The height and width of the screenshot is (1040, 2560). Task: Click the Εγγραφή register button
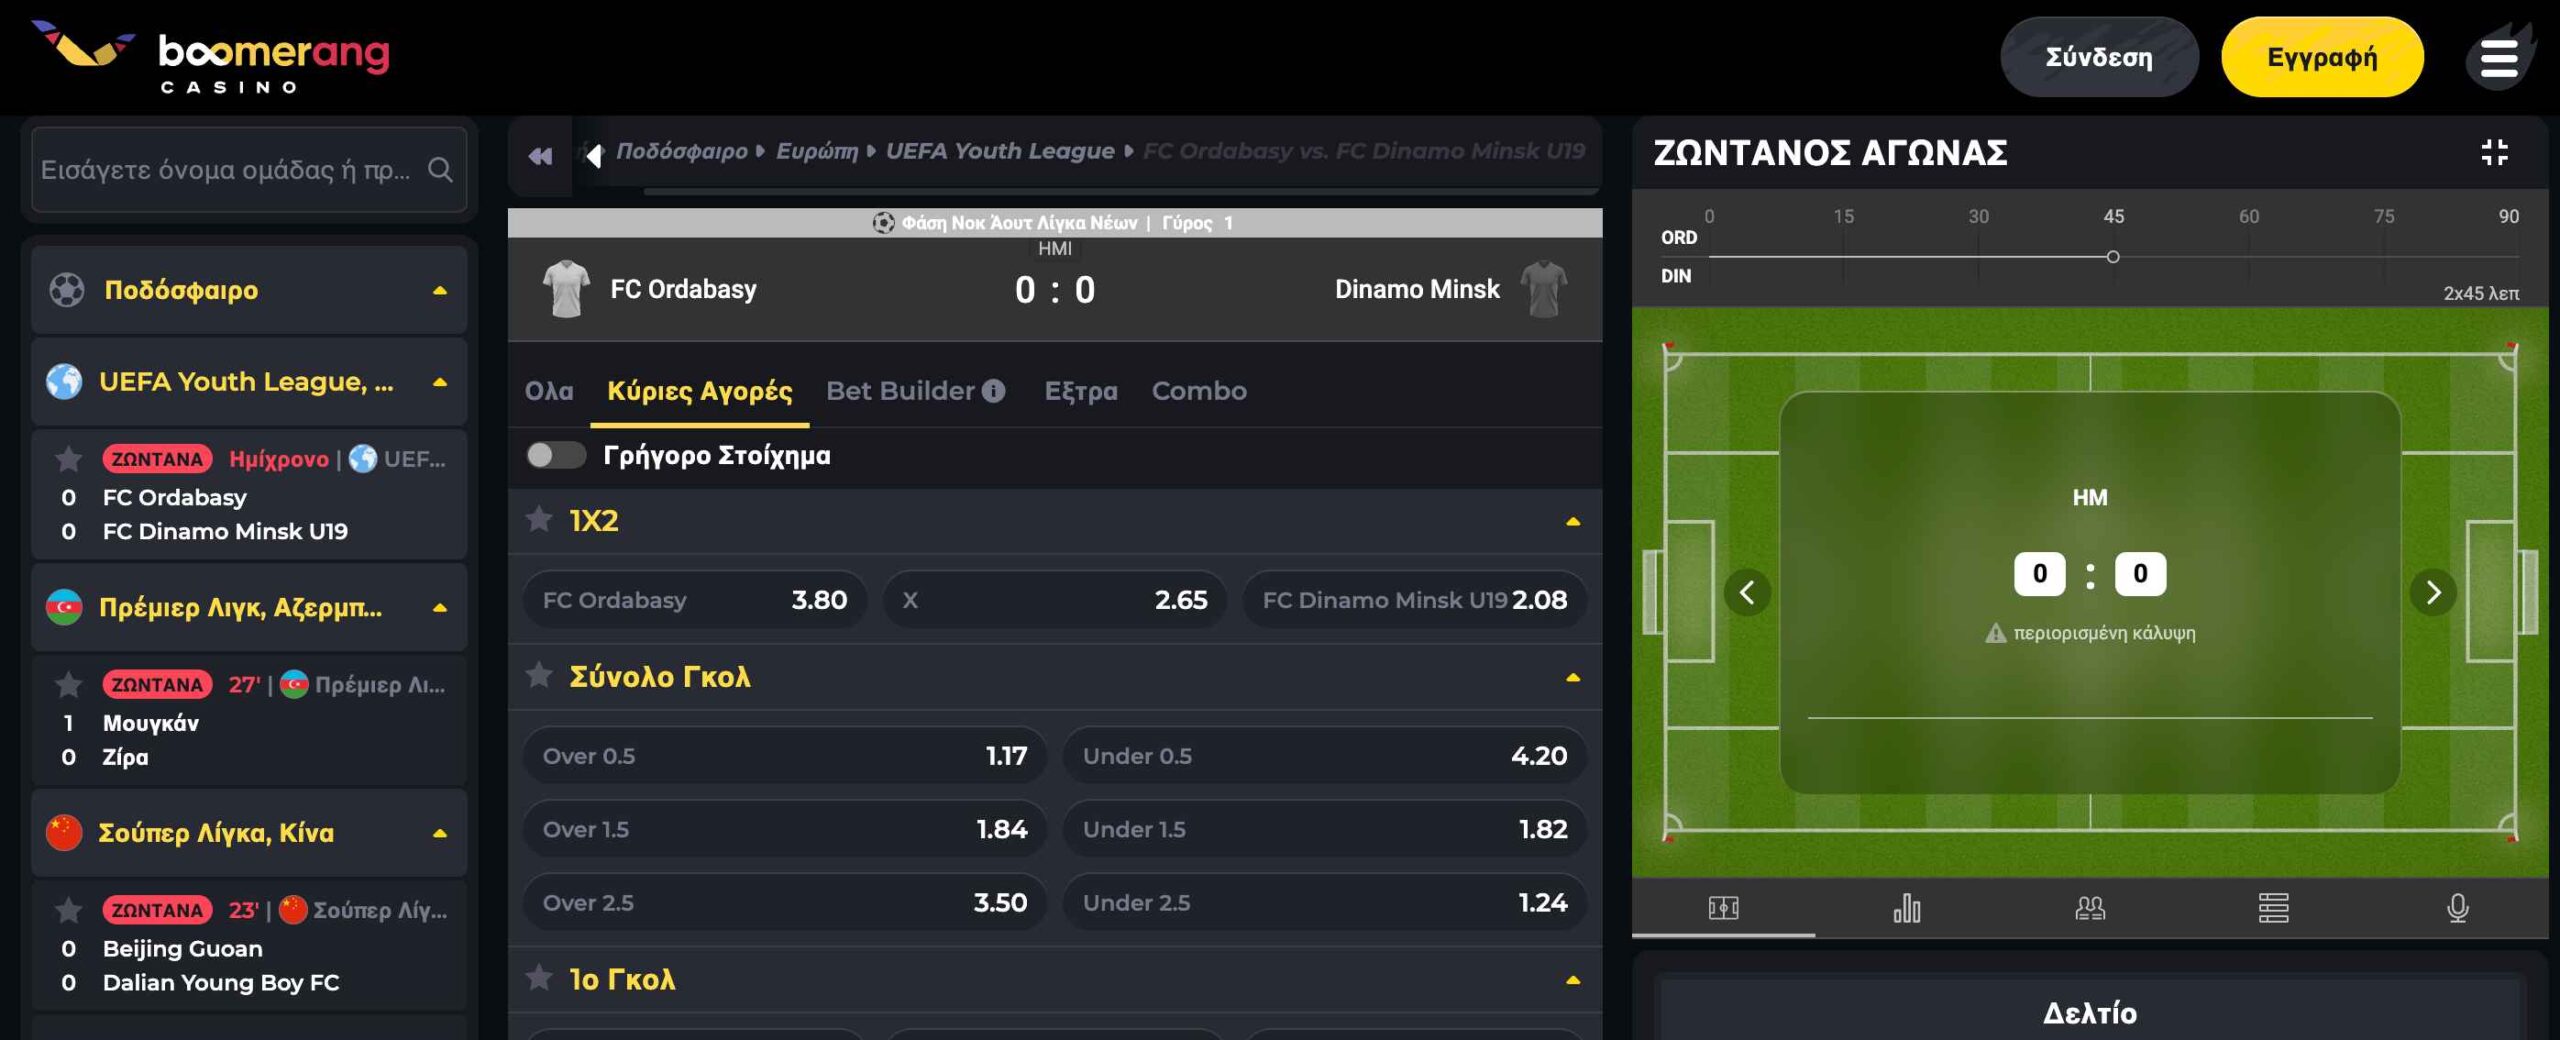tap(2321, 57)
